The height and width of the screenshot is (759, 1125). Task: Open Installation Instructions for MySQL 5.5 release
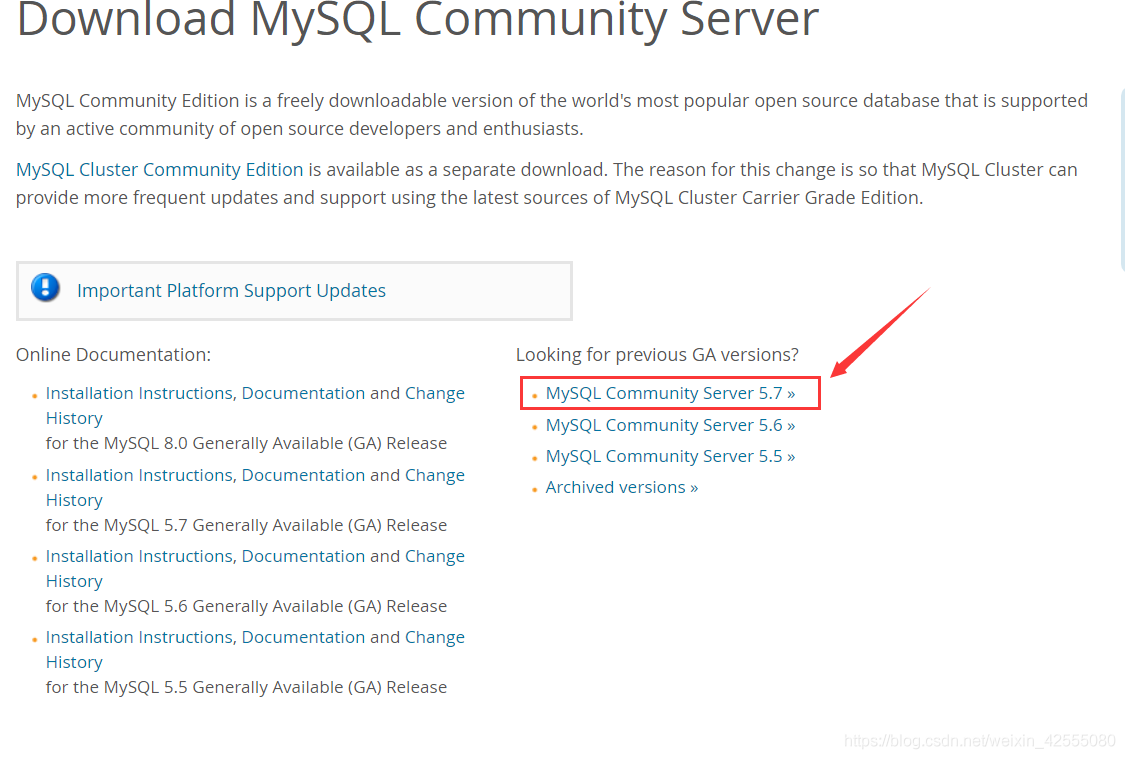coord(139,637)
